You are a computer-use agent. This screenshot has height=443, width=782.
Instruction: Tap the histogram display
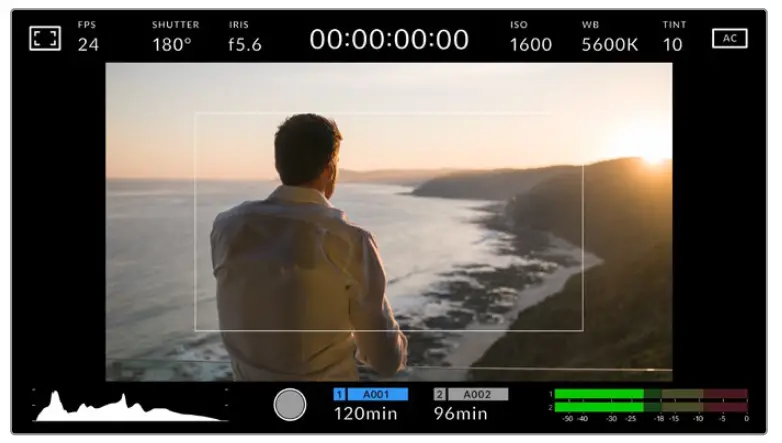point(131,405)
